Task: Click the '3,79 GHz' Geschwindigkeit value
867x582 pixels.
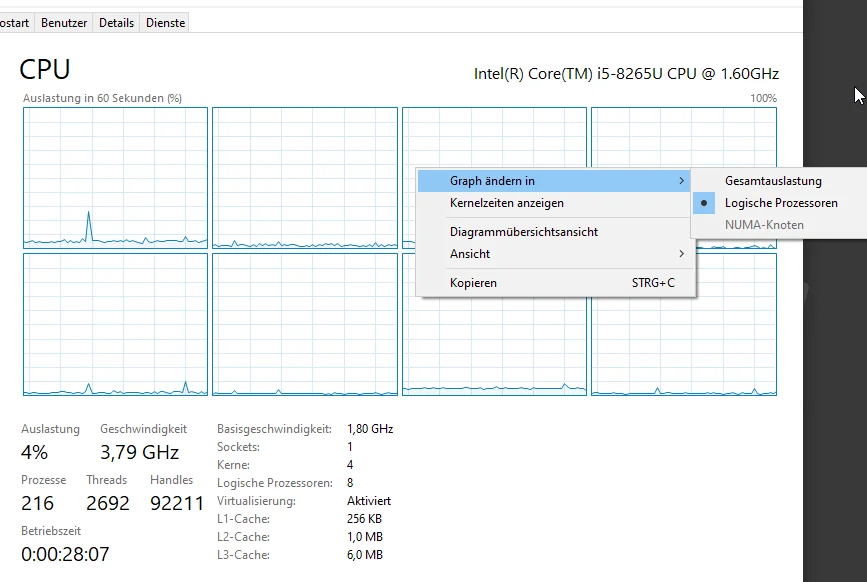Action: point(139,452)
